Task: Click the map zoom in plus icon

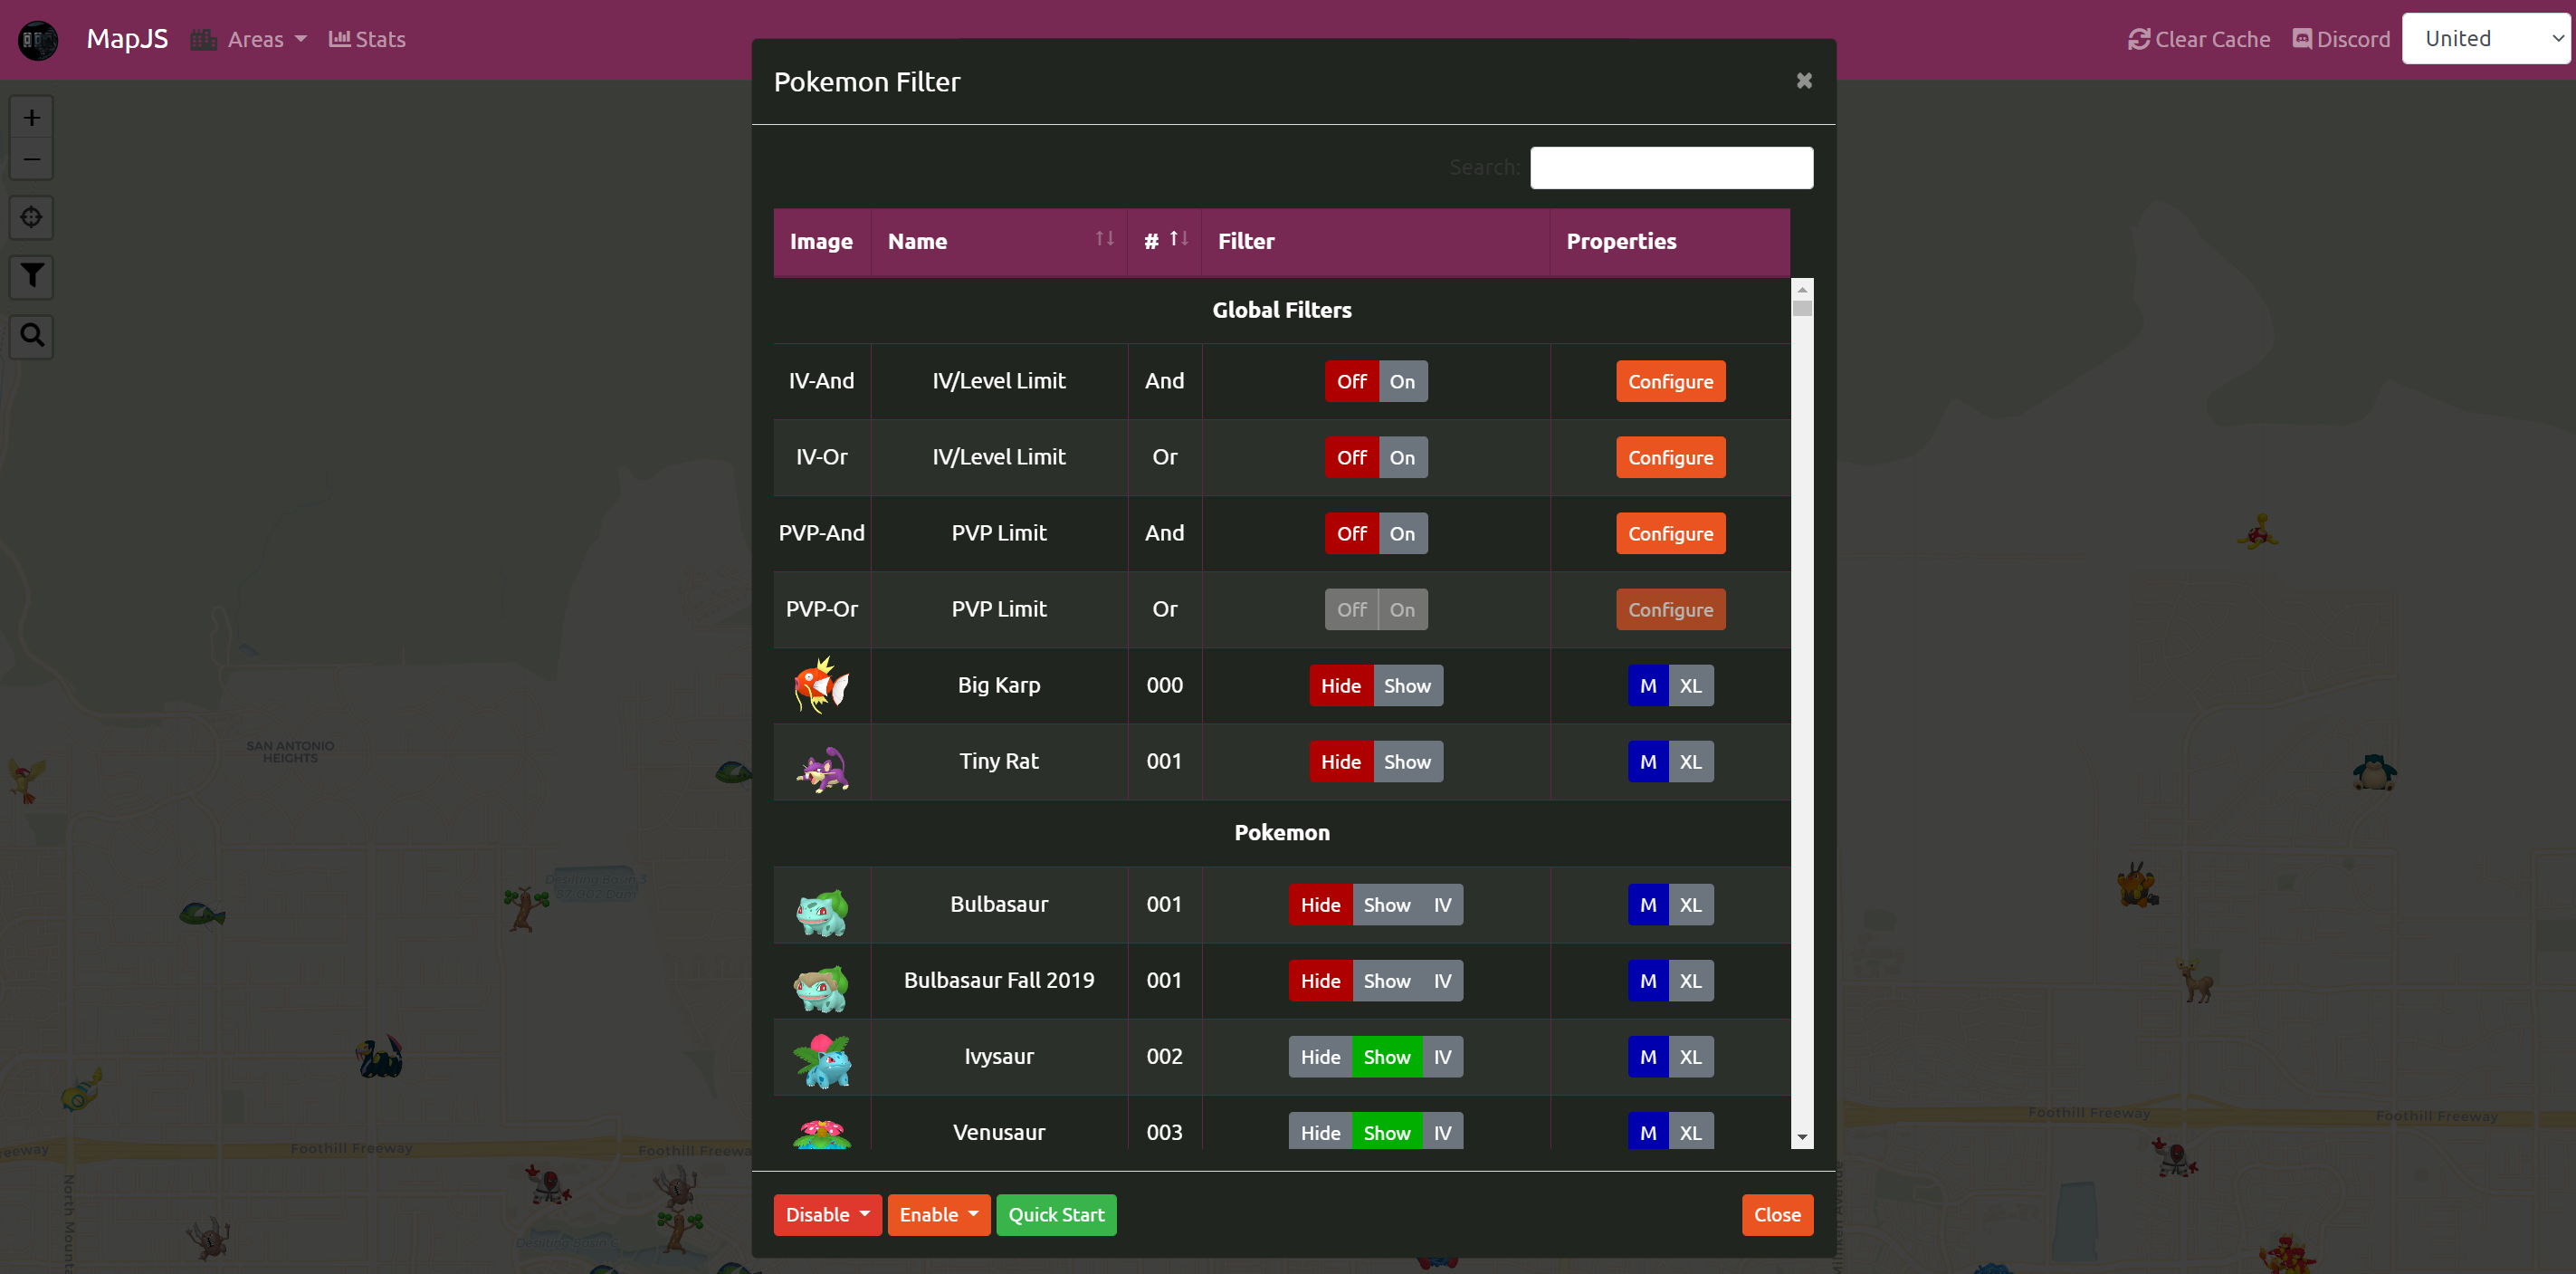Action: click(31, 118)
